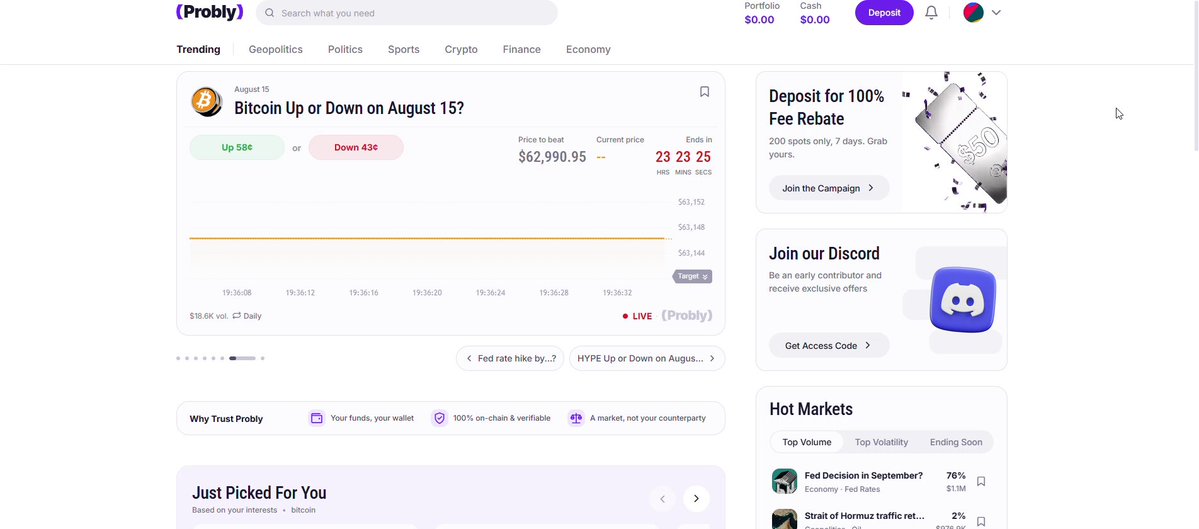Click Get Access Code
This screenshot has height=529, width=1199.
(x=829, y=346)
